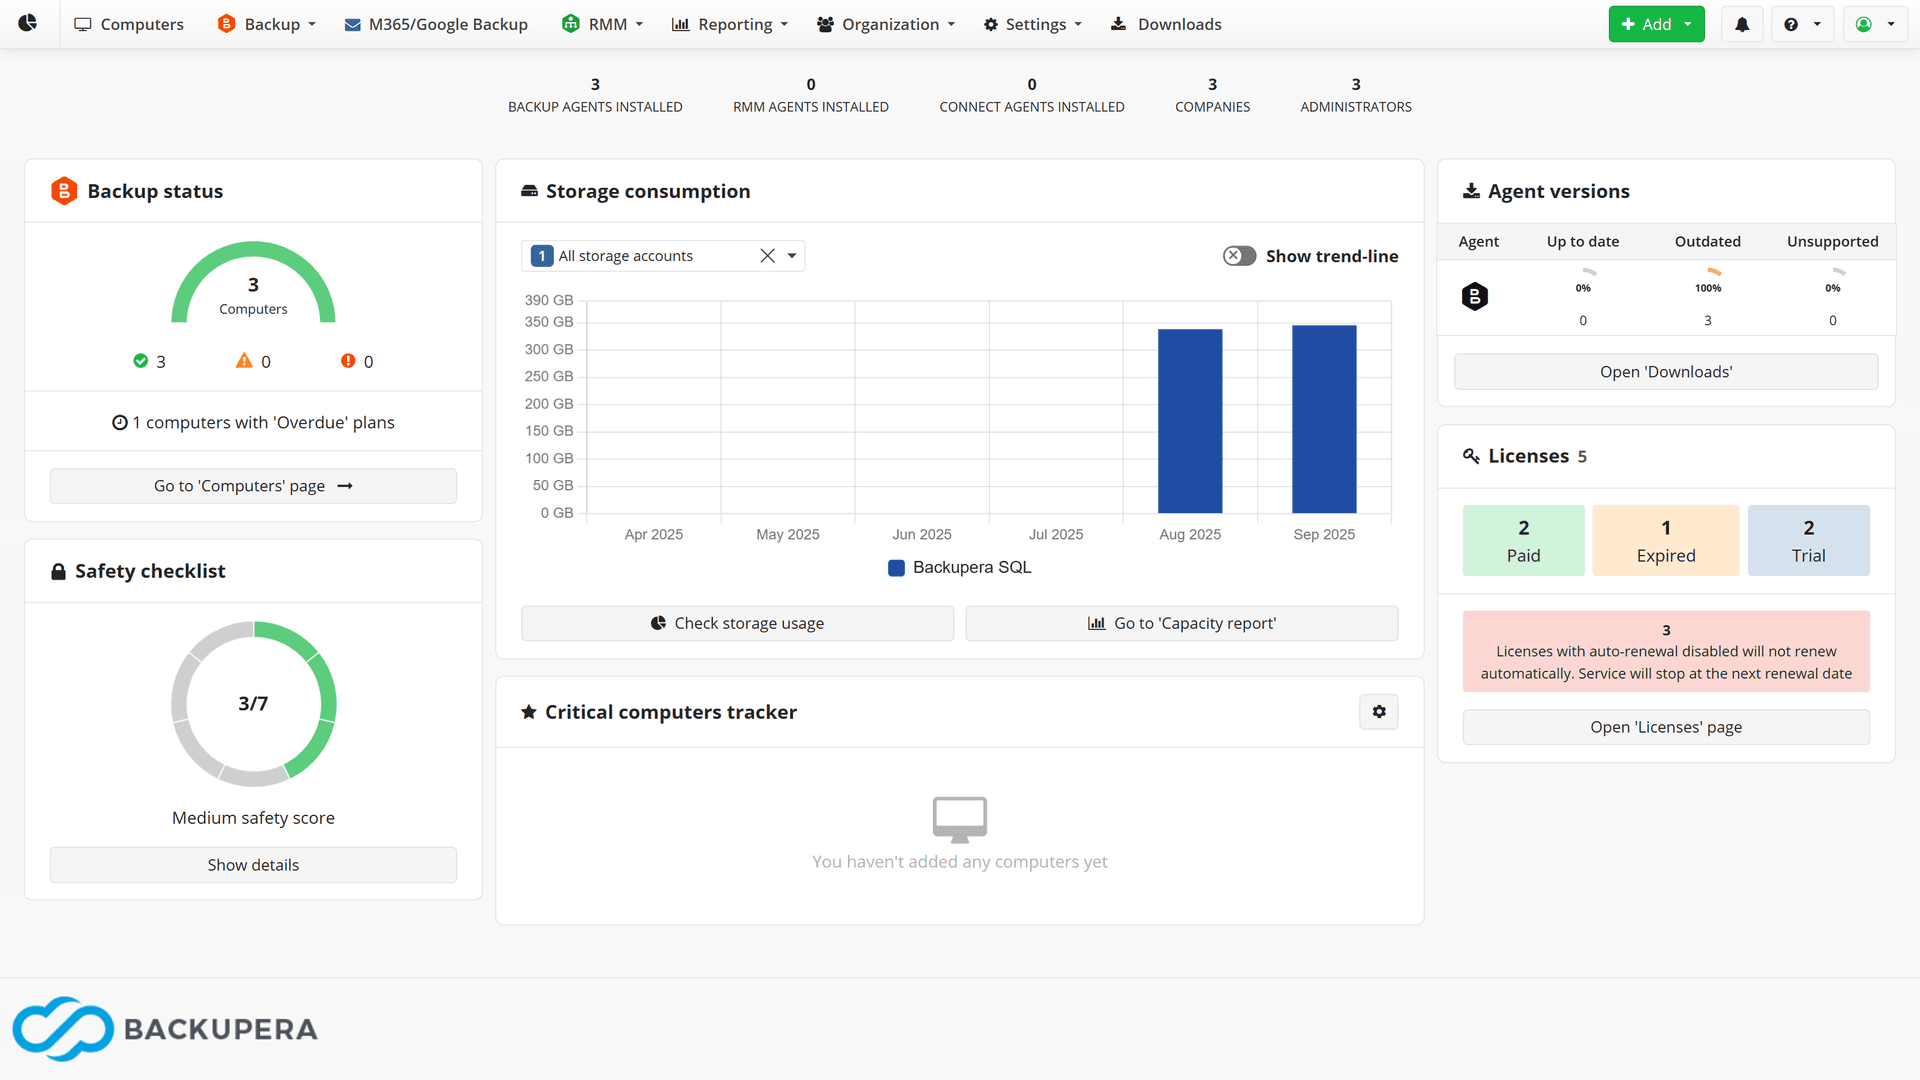Open Critical computers tracker gear settings
Viewport: 1920px width, 1080px height.
[x=1379, y=712]
